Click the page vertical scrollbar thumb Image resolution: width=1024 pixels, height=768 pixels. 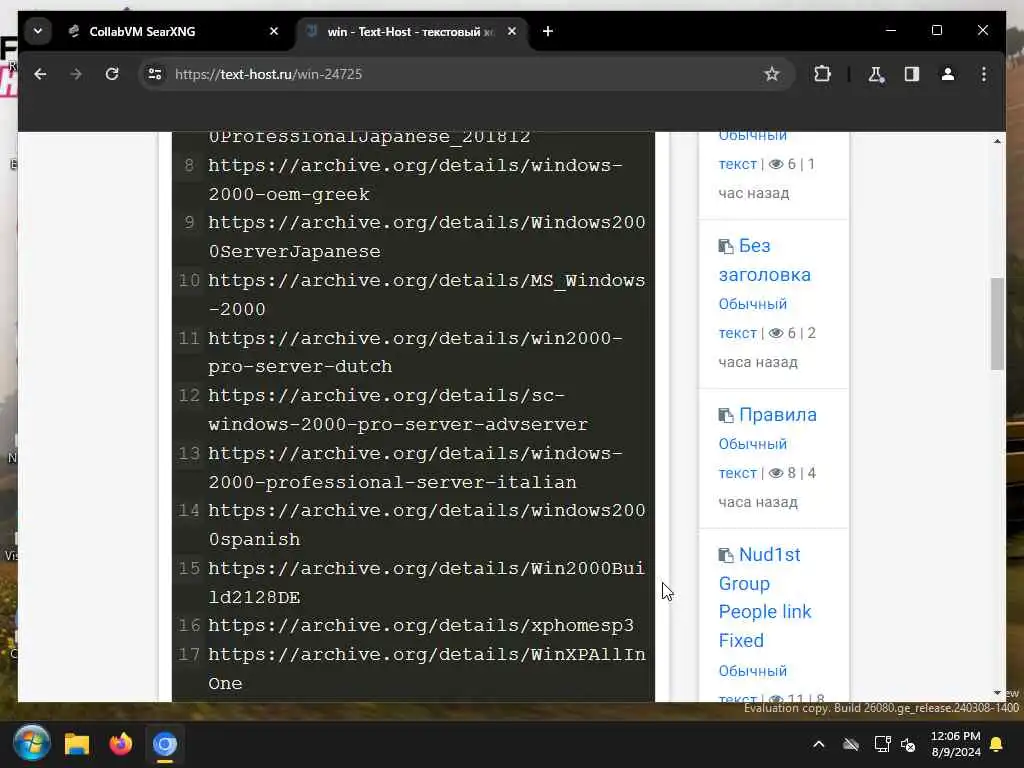coord(997,324)
